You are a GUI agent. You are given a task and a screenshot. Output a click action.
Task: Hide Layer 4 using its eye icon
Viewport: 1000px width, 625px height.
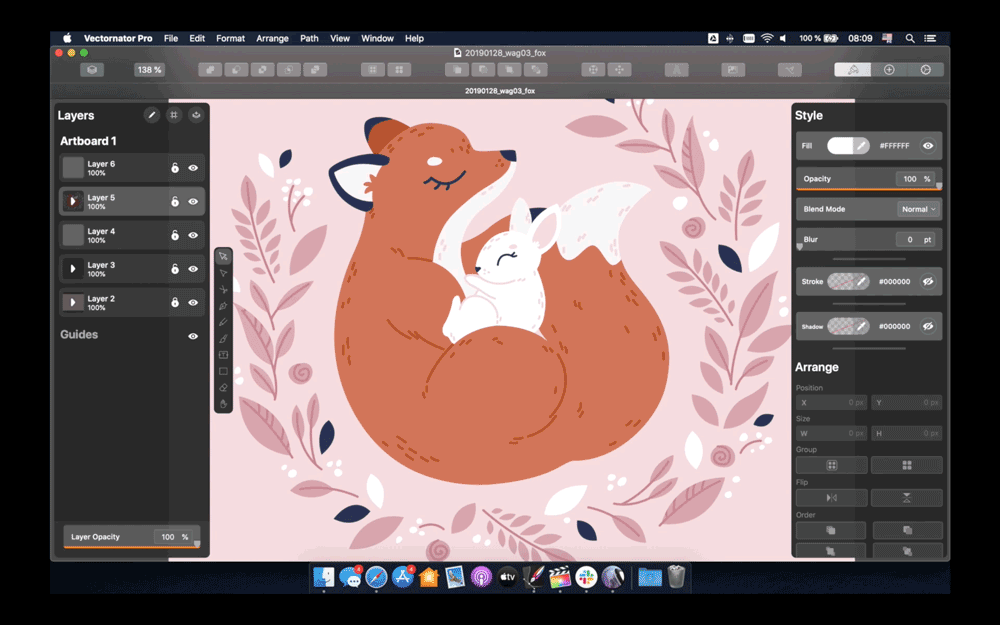tap(193, 235)
